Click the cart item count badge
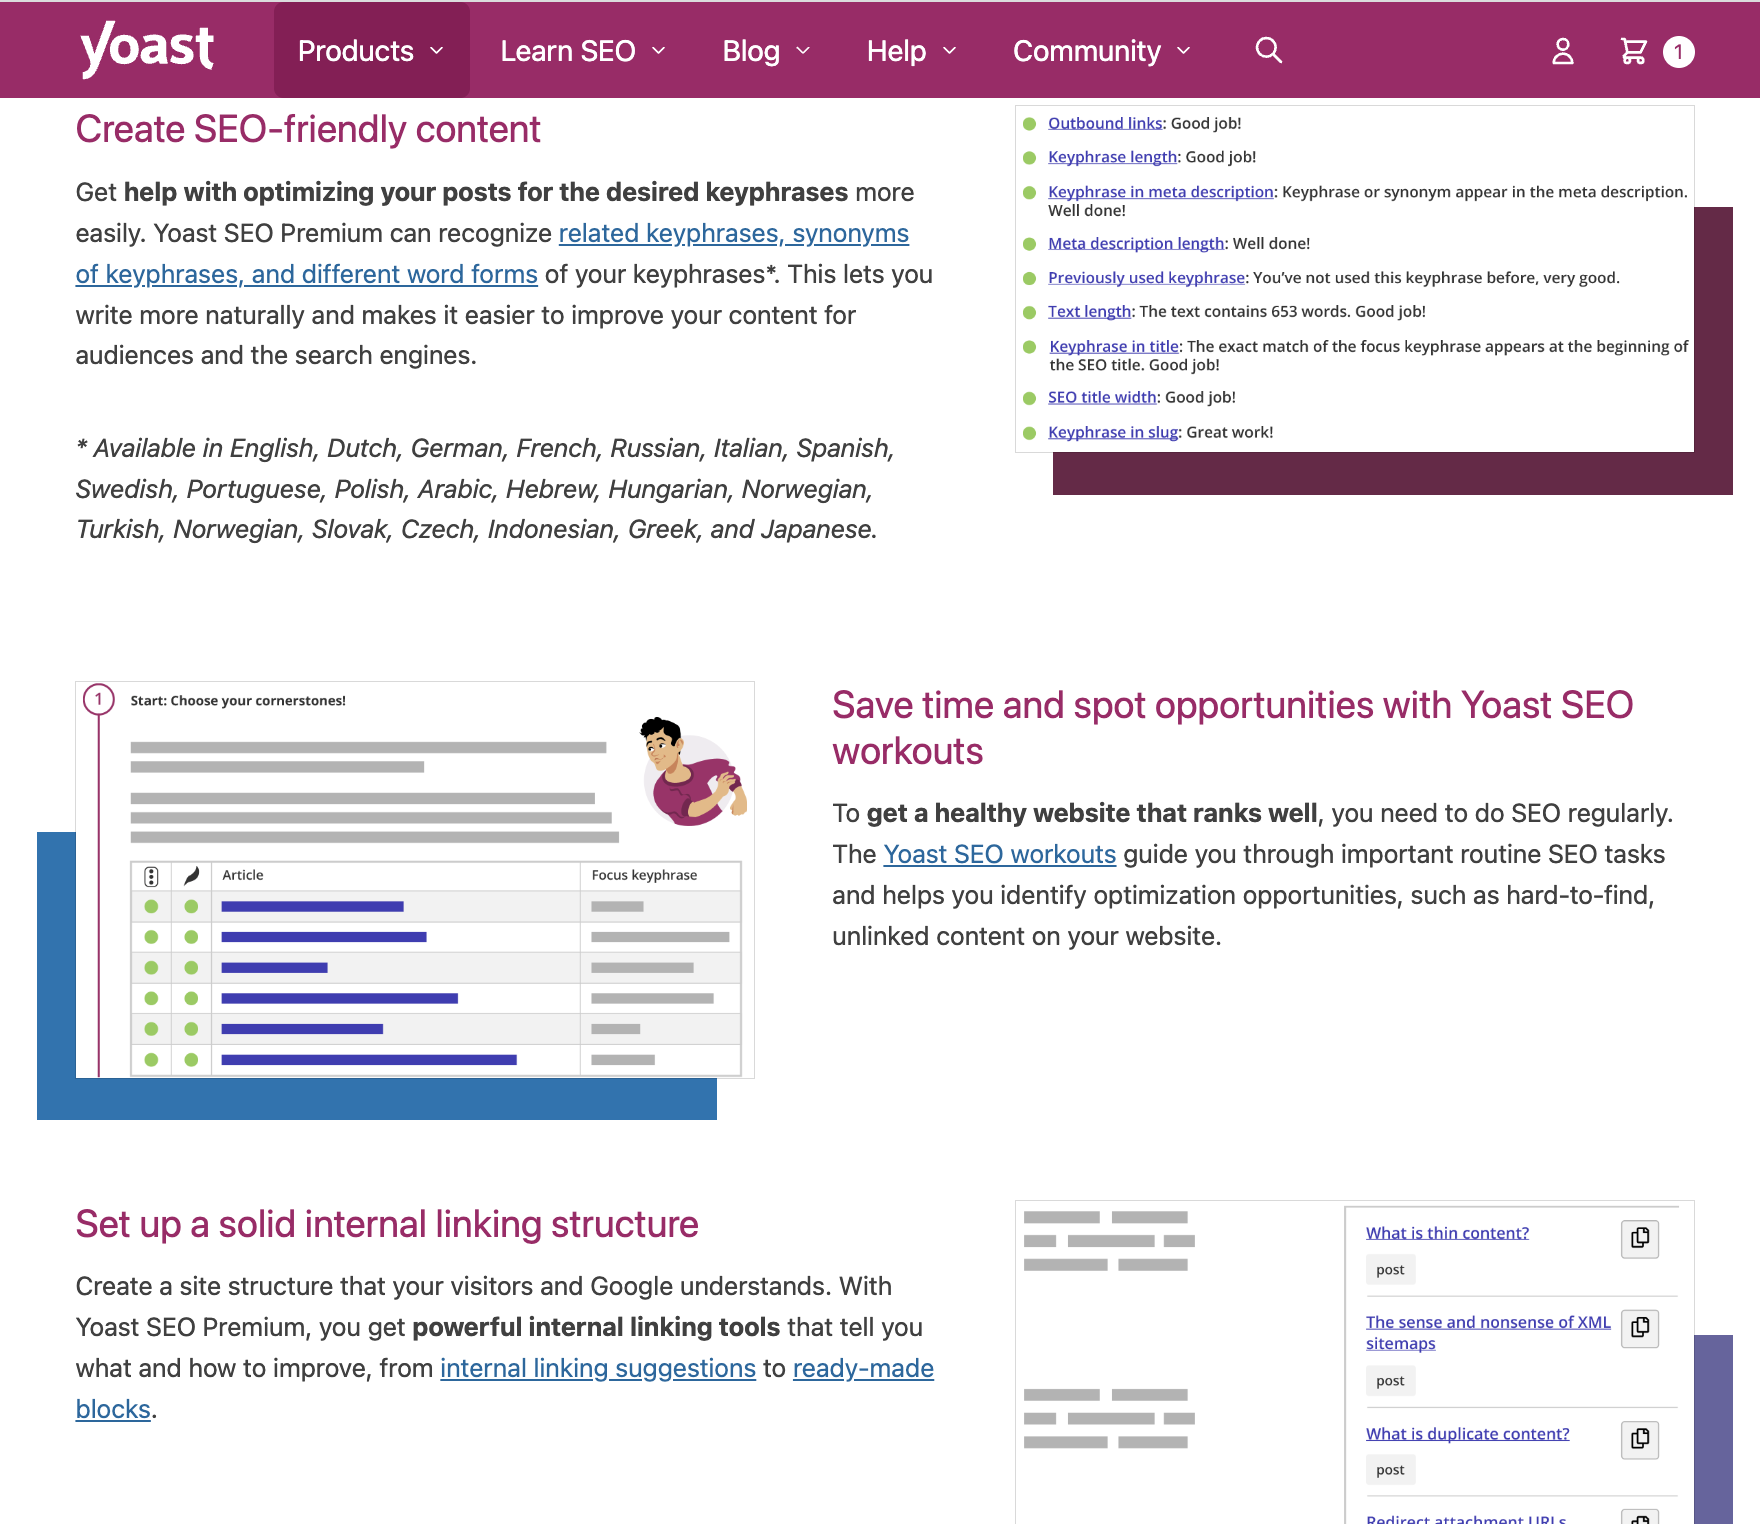The width and height of the screenshot is (1760, 1524). (x=1678, y=52)
